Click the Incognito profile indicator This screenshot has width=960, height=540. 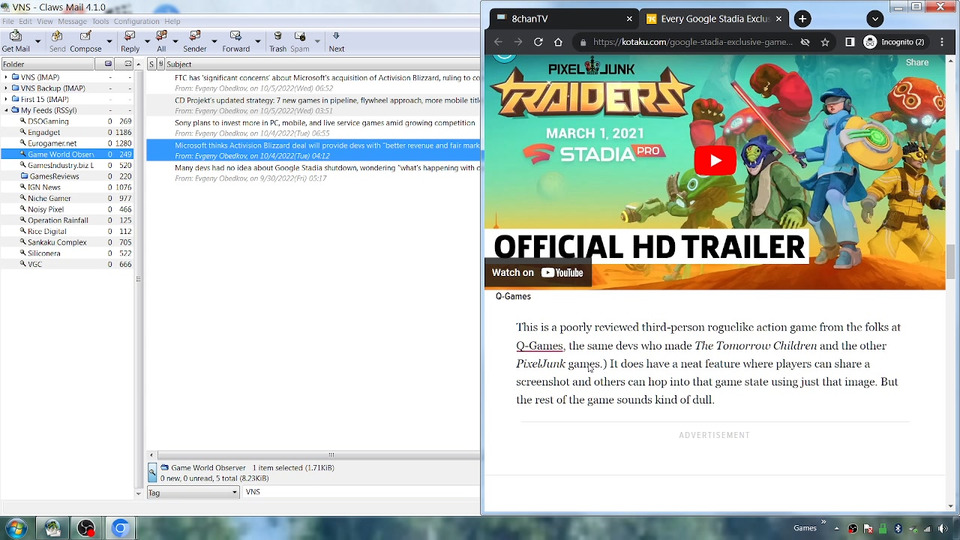point(894,42)
